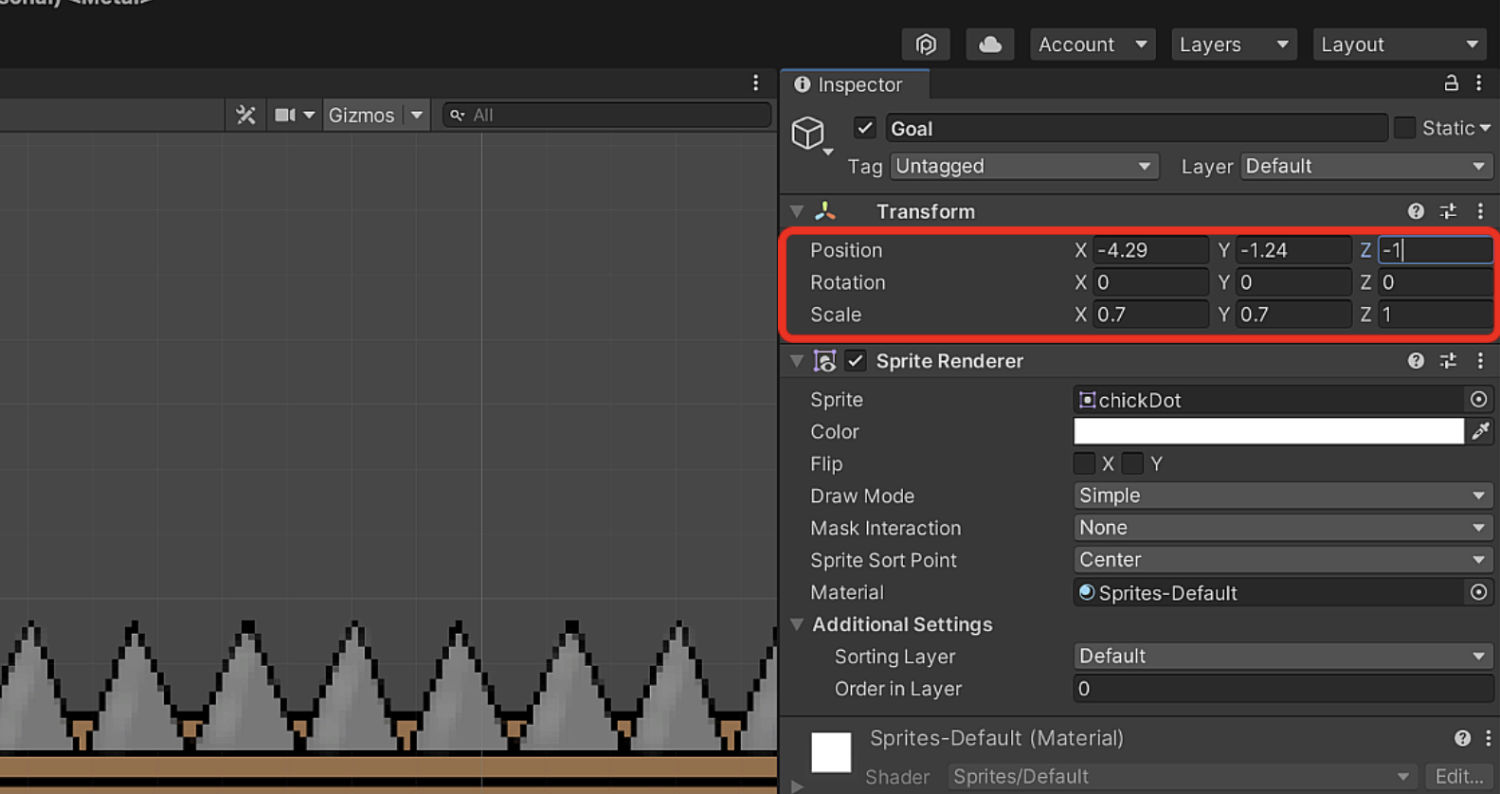Open Draw Mode dropdown set to Simple
Image resolution: width=1500 pixels, height=794 pixels.
coord(1283,495)
